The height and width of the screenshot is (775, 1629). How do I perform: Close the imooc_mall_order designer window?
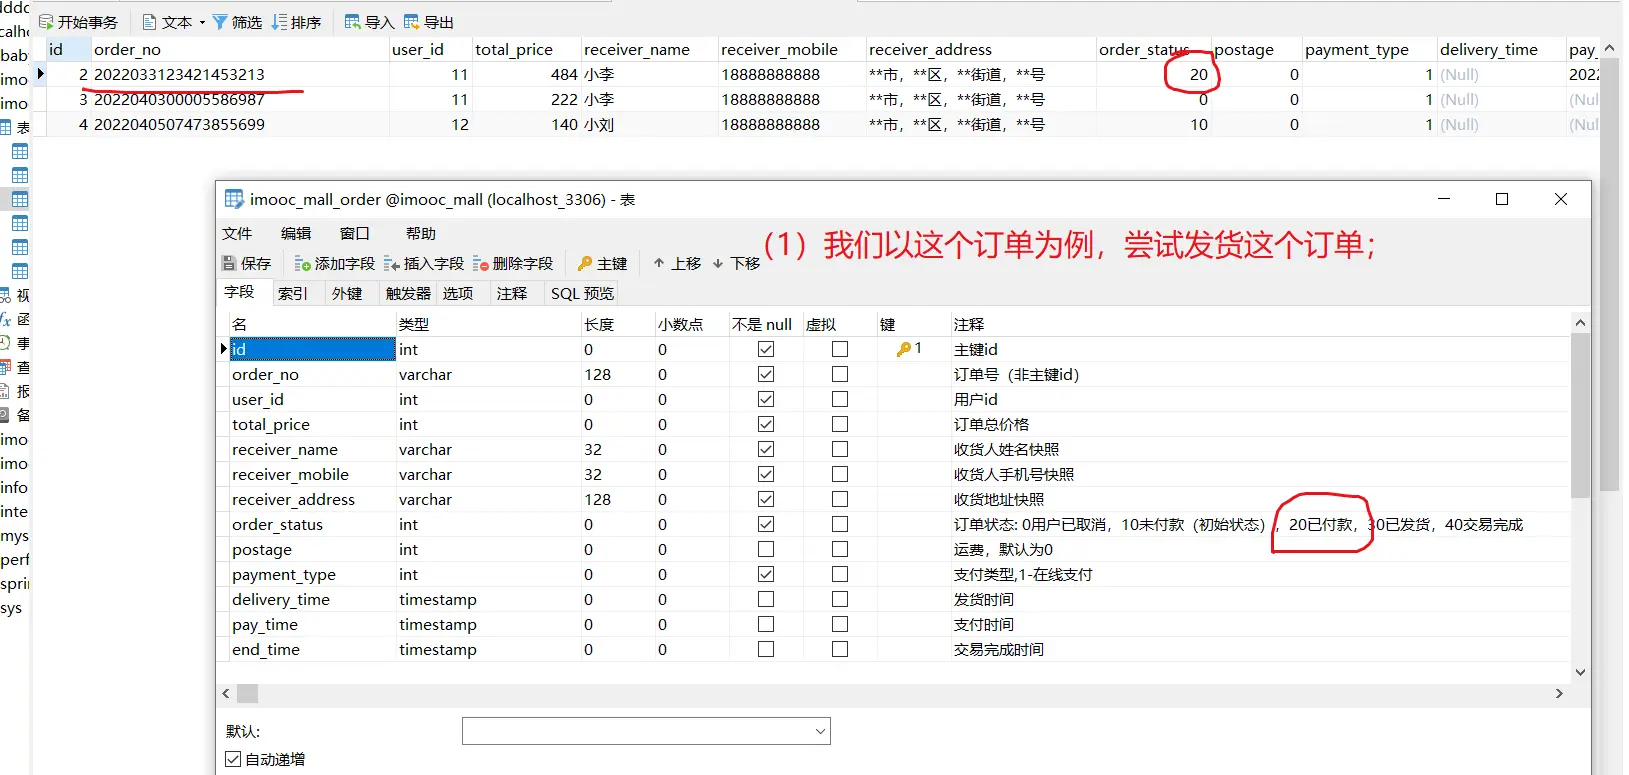tap(1561, 199)
